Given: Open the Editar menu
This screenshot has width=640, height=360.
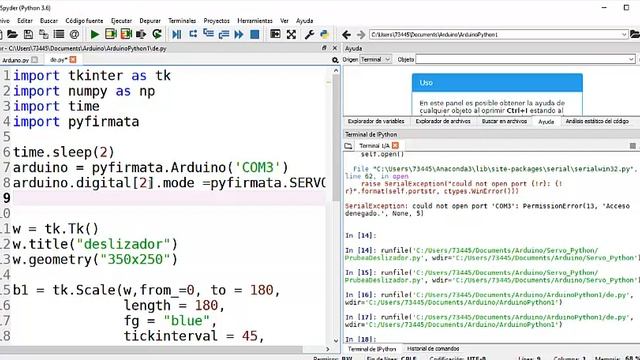Looking at the screenshot, I should [x=24, y=21].
